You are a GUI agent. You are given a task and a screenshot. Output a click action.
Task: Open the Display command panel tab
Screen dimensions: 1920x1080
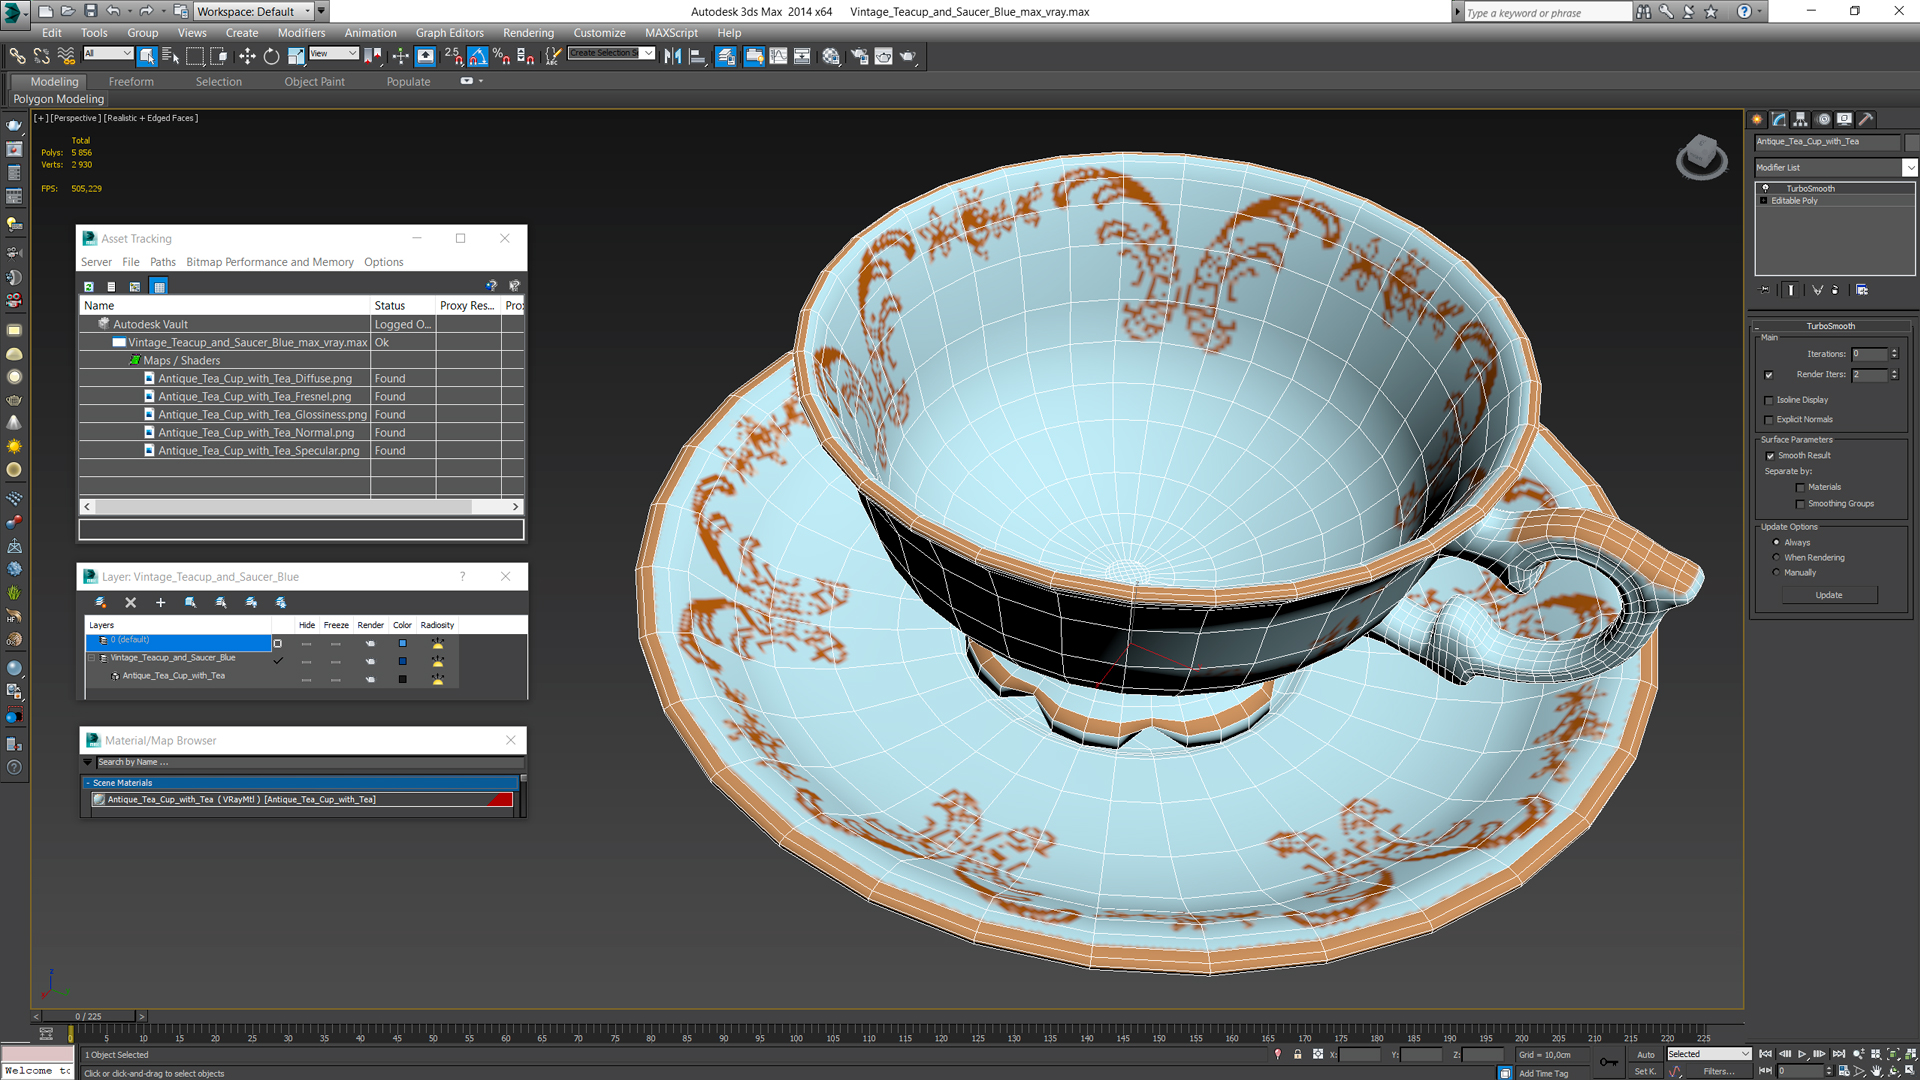click(1845, 119)
